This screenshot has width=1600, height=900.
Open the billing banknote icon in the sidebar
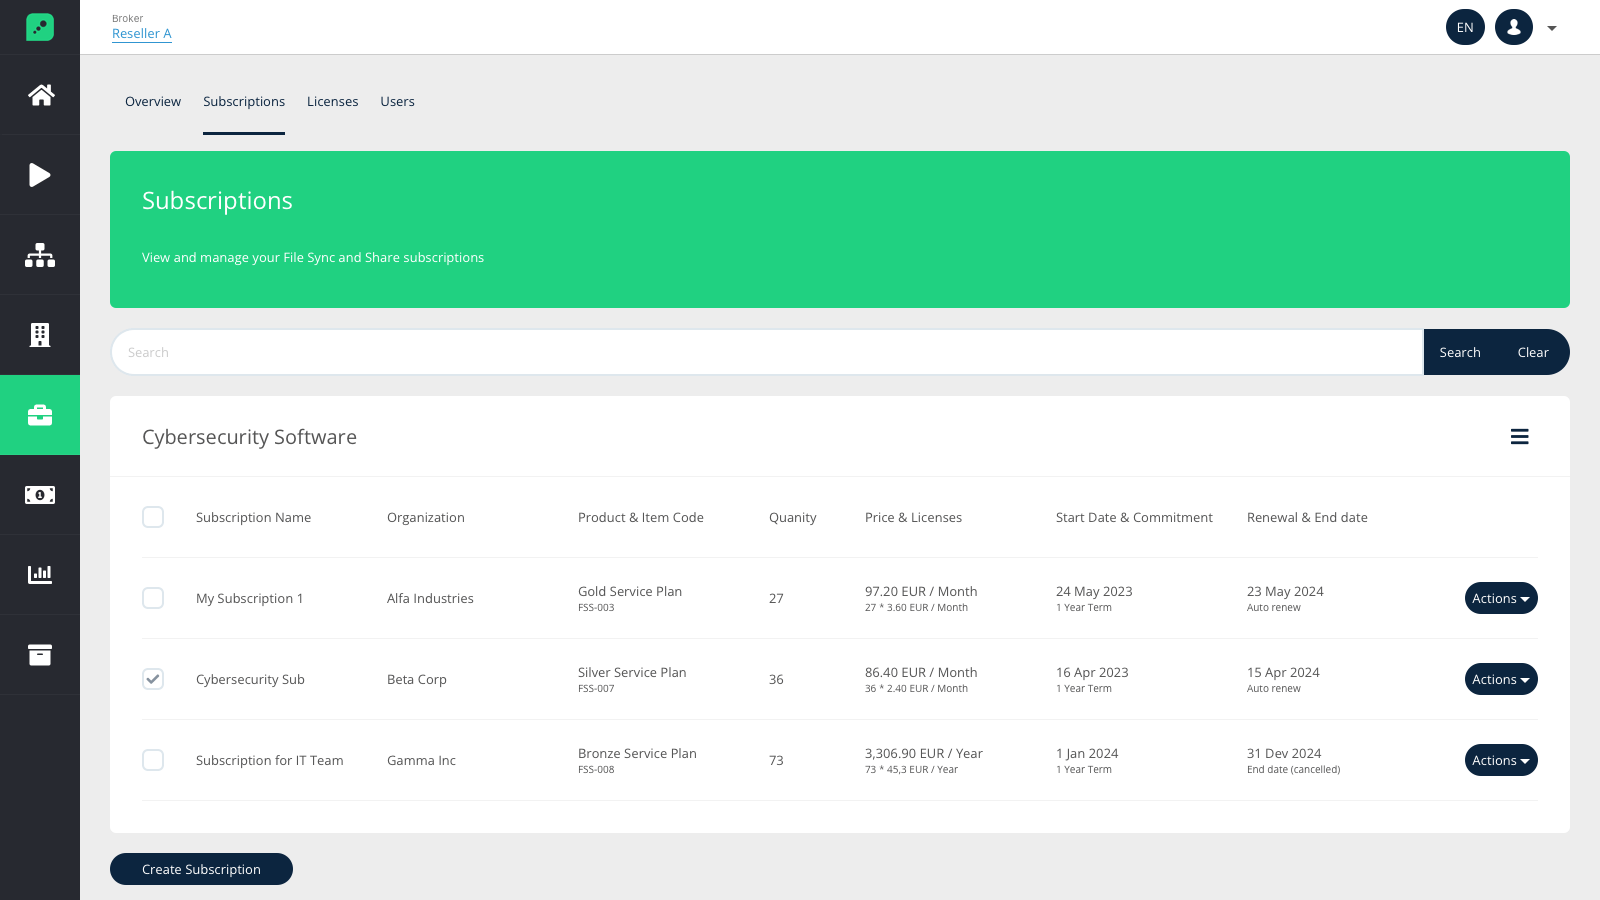[x=40, y=494]
